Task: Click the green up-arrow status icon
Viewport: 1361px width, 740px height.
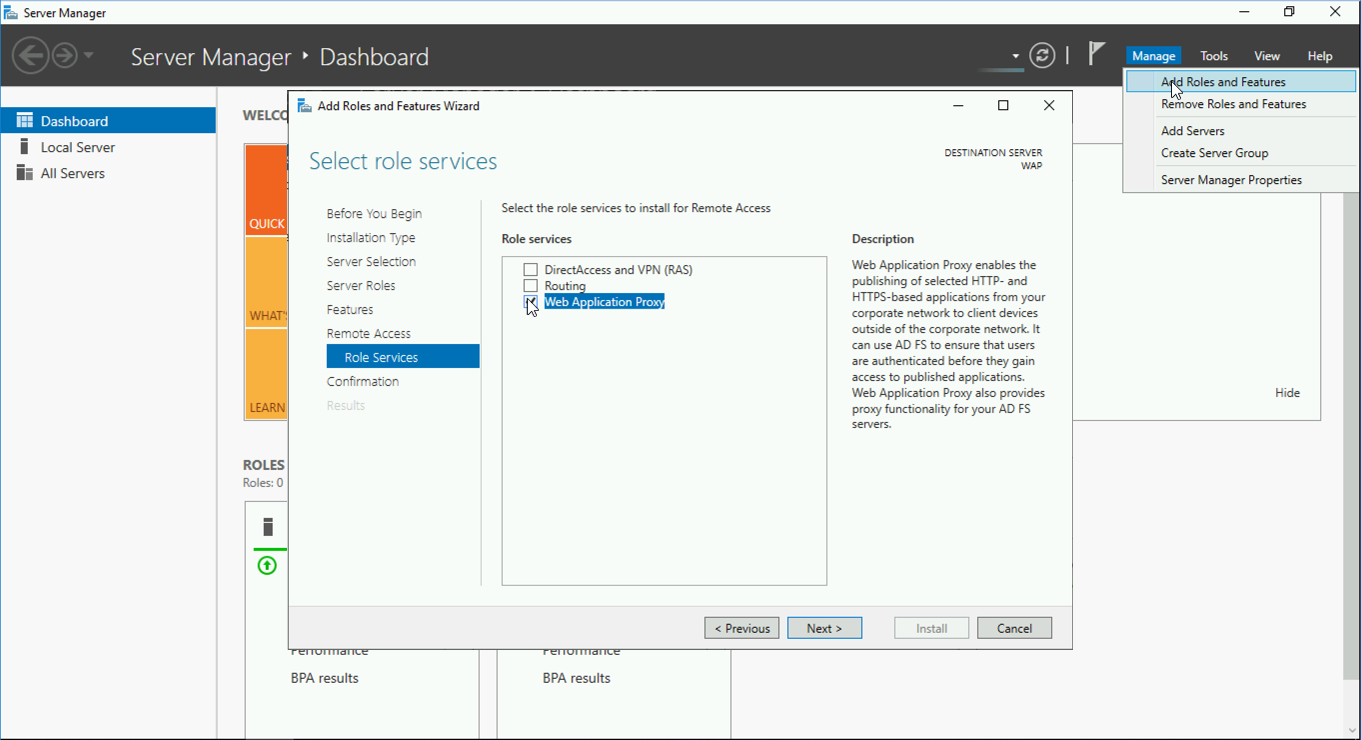Action: click(x=267, y=565)
